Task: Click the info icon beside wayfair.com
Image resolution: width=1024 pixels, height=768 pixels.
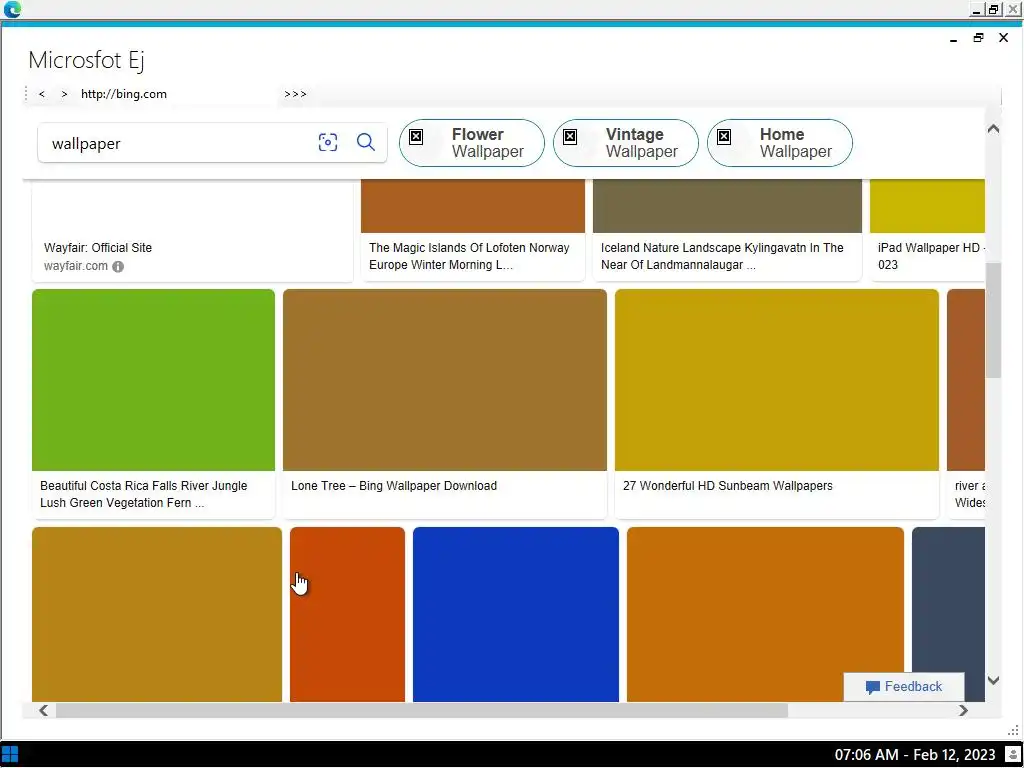Action: click(118, 266)
